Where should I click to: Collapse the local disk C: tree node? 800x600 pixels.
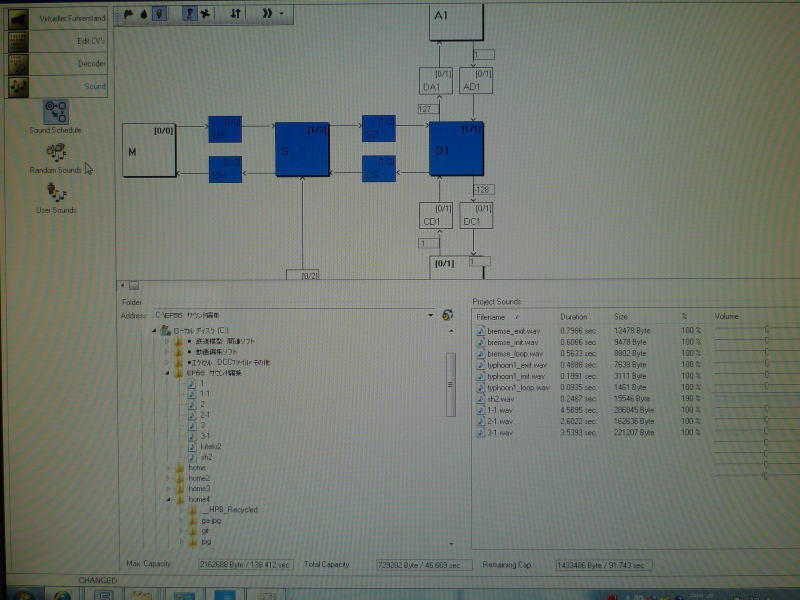154,331
